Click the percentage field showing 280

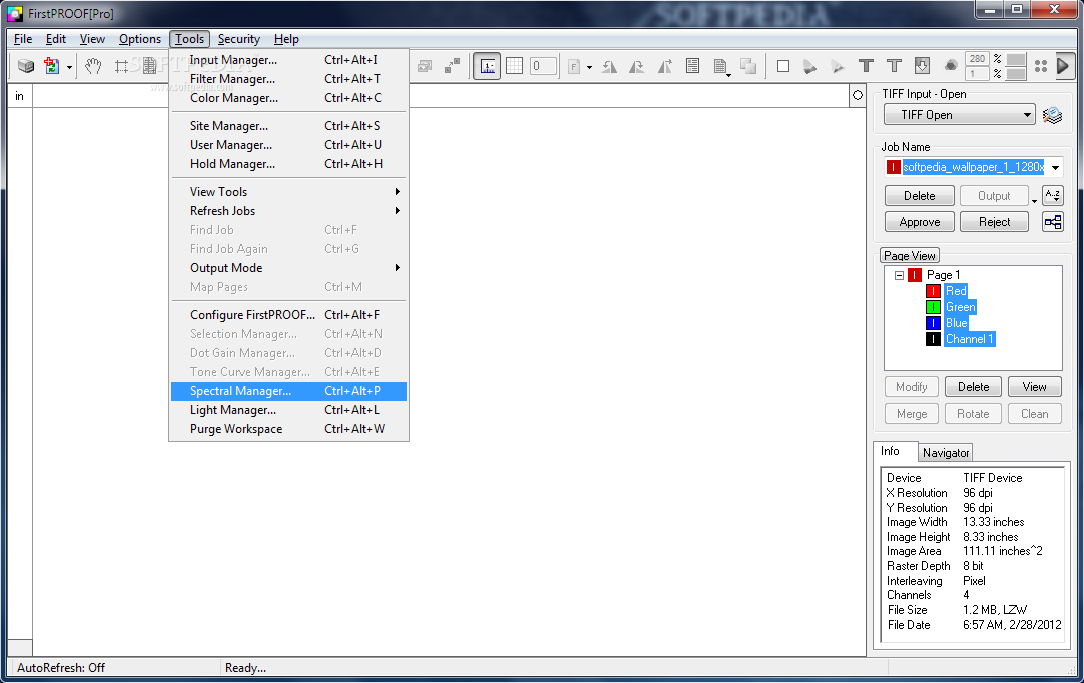pyautogui.click(x=978, y=59)
